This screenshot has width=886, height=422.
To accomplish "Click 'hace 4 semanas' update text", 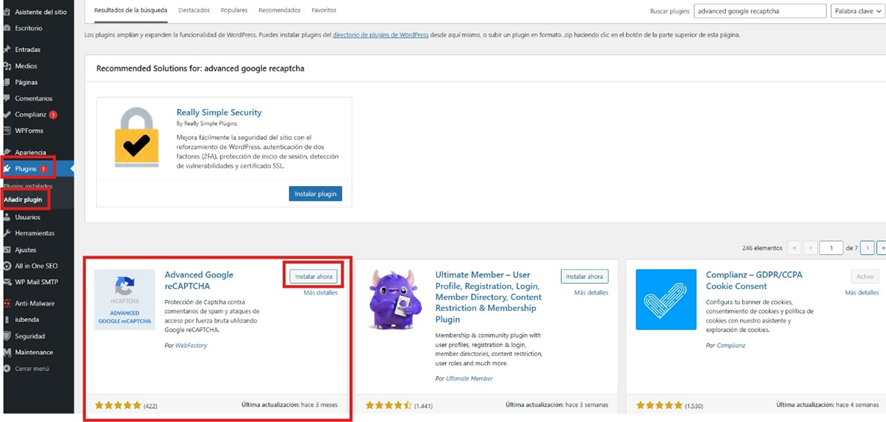I will (x=858, y=405).
